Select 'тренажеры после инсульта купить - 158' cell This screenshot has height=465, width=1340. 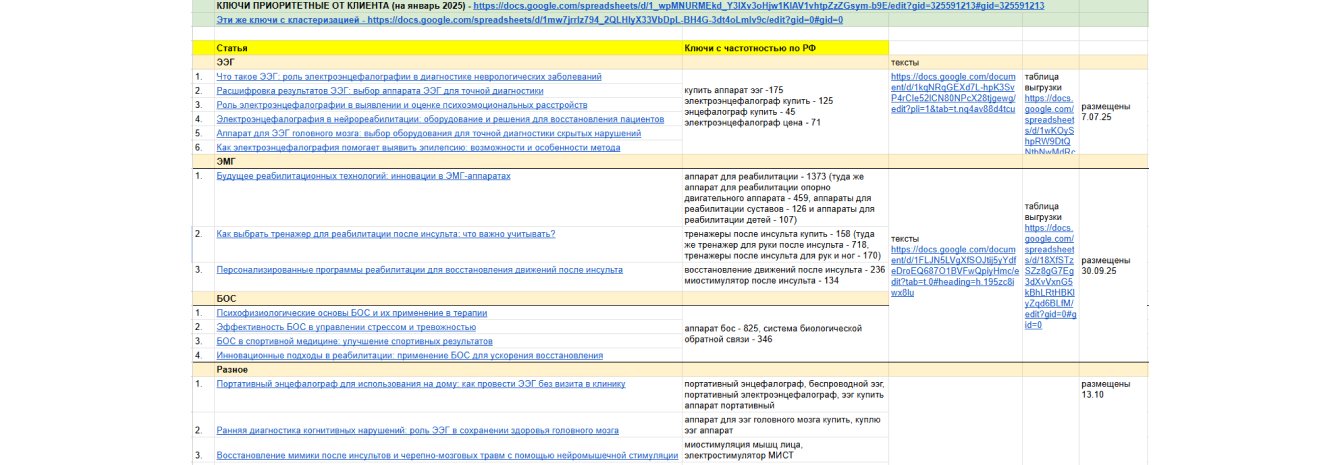(x=786, y=245)
